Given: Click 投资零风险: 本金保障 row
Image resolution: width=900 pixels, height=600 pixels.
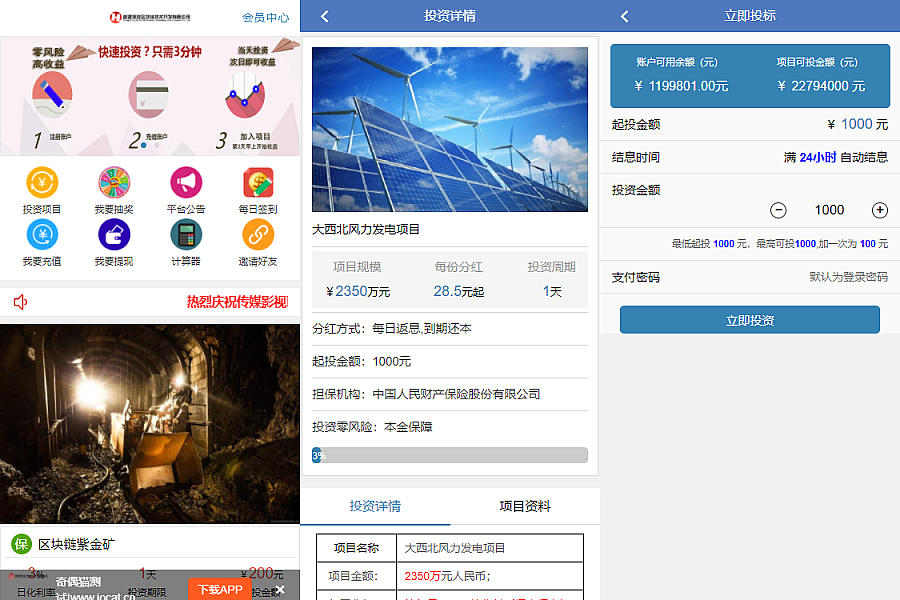Looking at the screenshot, I should click(x=449, y=427).
